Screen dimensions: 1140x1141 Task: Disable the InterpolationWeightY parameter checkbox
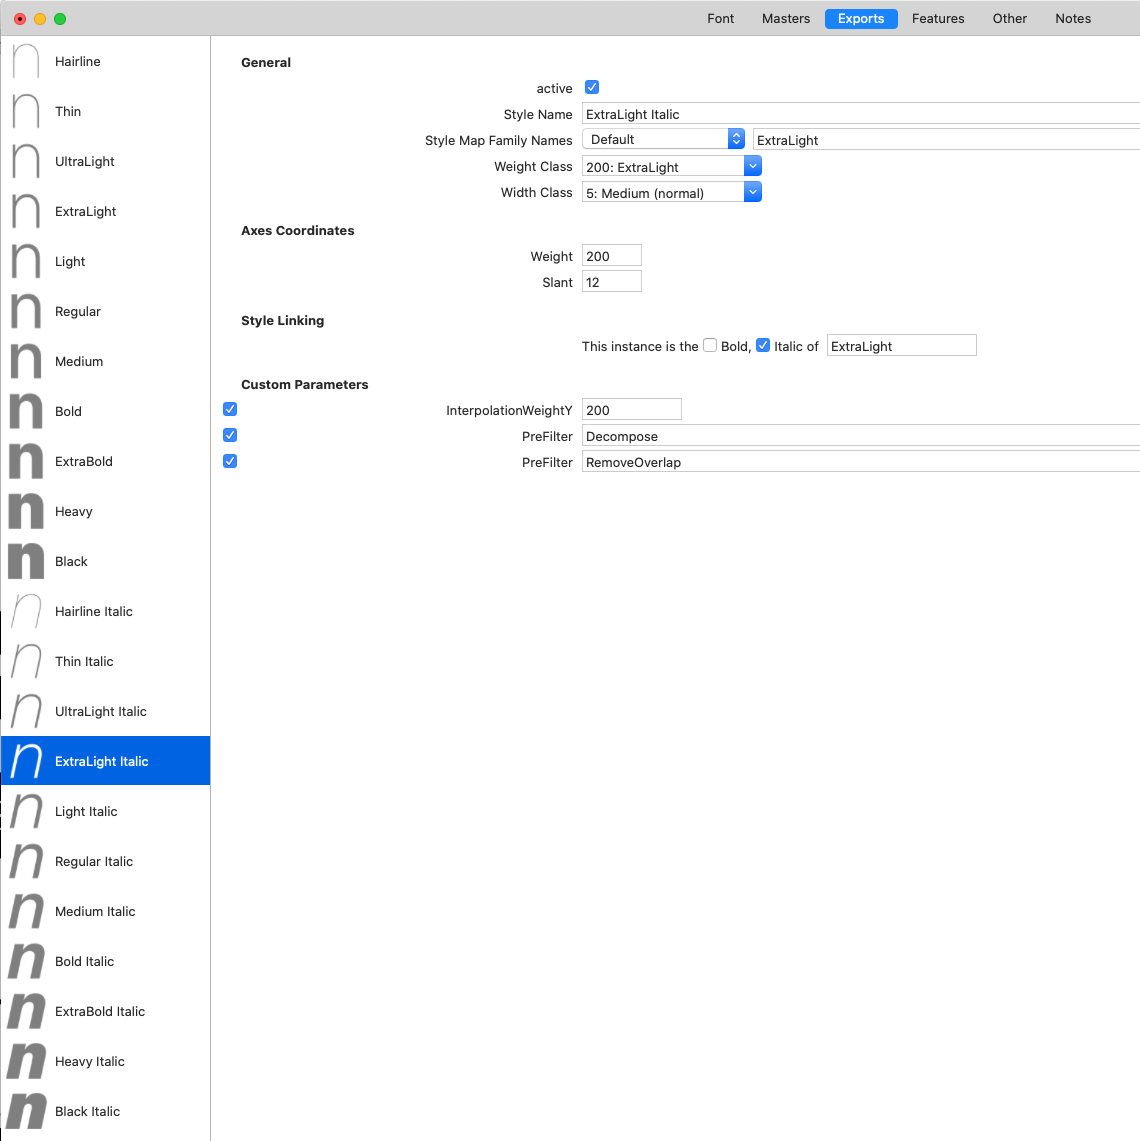pyautogui.click(x=230, y=409)
